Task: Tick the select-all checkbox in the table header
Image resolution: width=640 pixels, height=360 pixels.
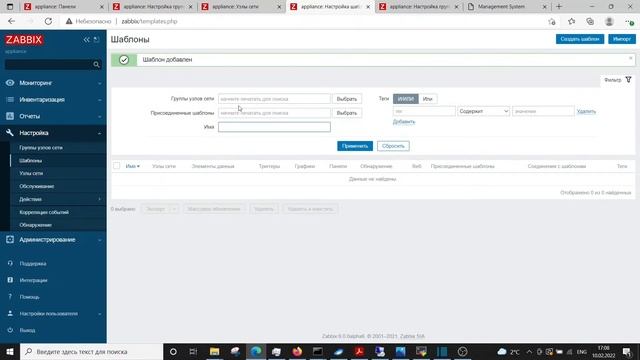Action: 117,166
